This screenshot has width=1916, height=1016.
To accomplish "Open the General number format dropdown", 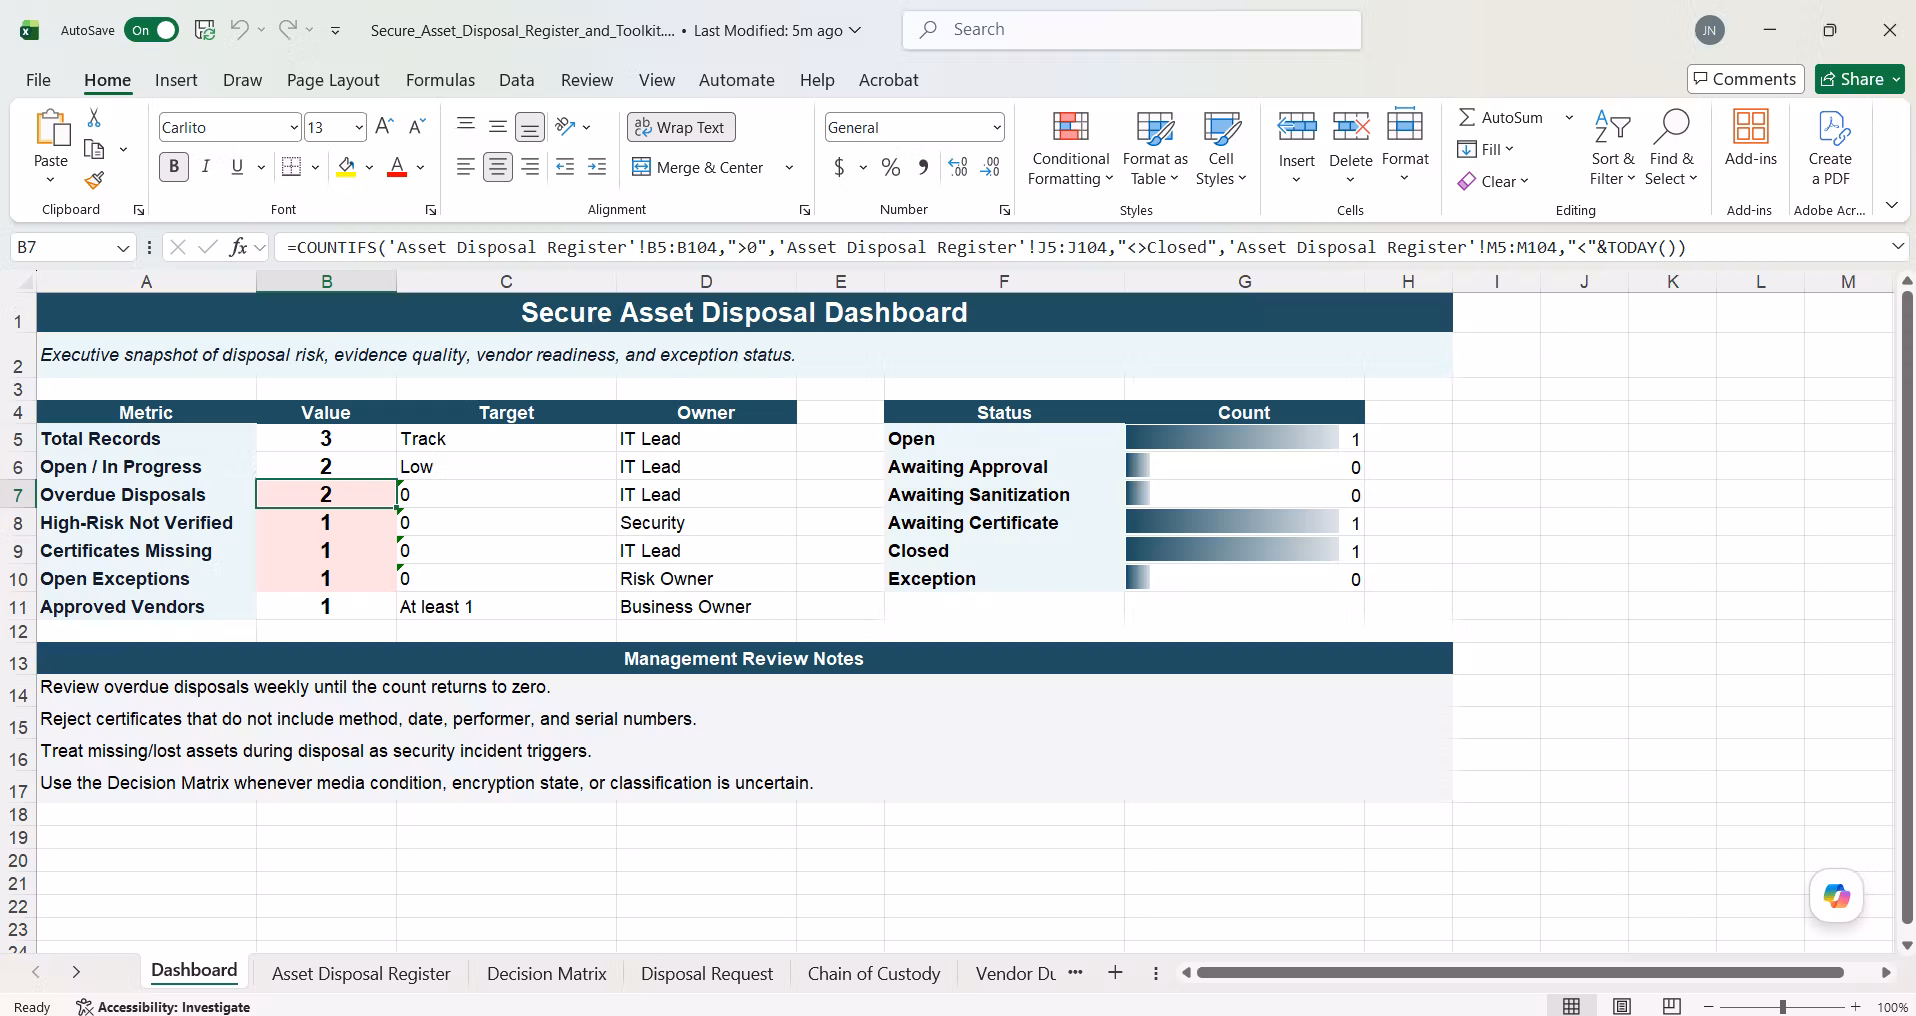I will coord(996,127).
